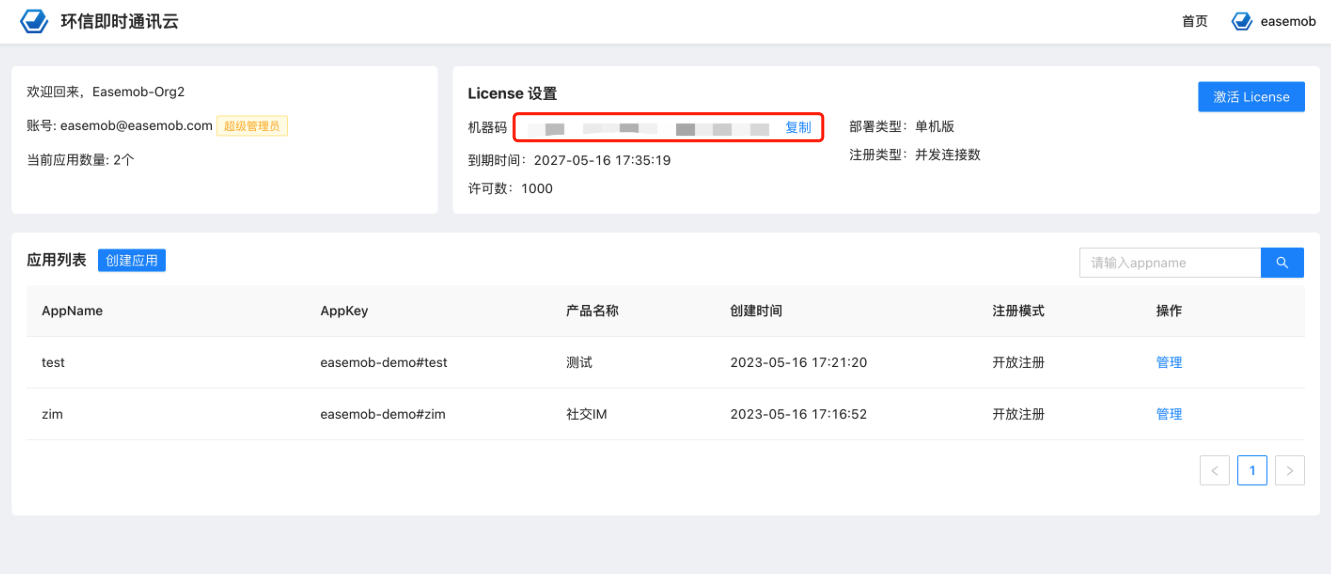Click the easemob user avatar icon

(x=1241, y=21)
